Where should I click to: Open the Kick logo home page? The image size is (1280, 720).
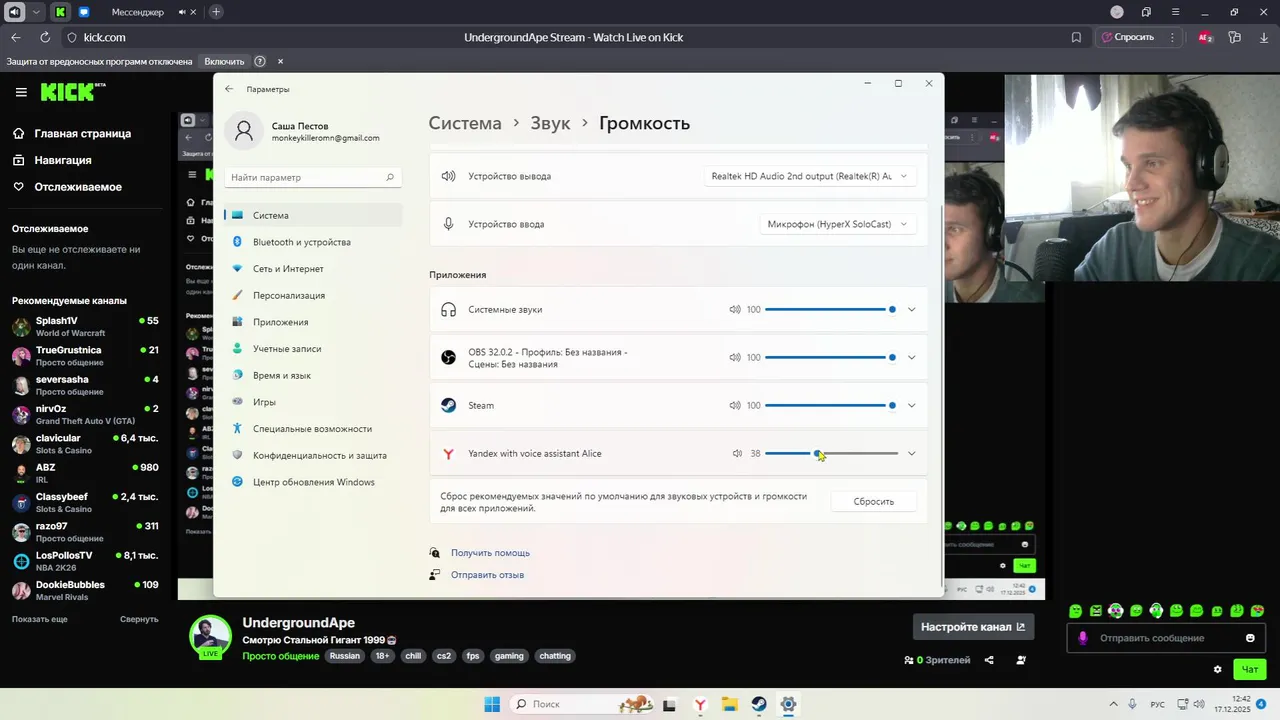coord(72,92)
